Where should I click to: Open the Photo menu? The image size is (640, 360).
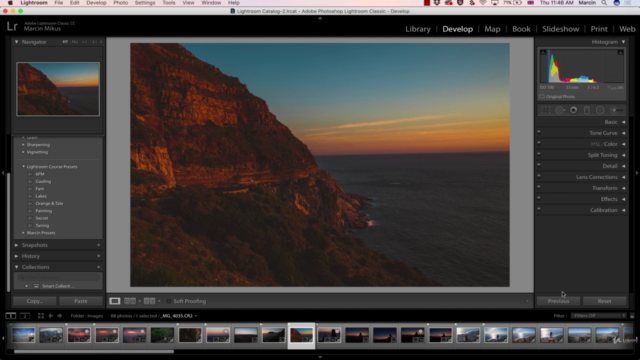pyautogui.click(x=120, y=3)
